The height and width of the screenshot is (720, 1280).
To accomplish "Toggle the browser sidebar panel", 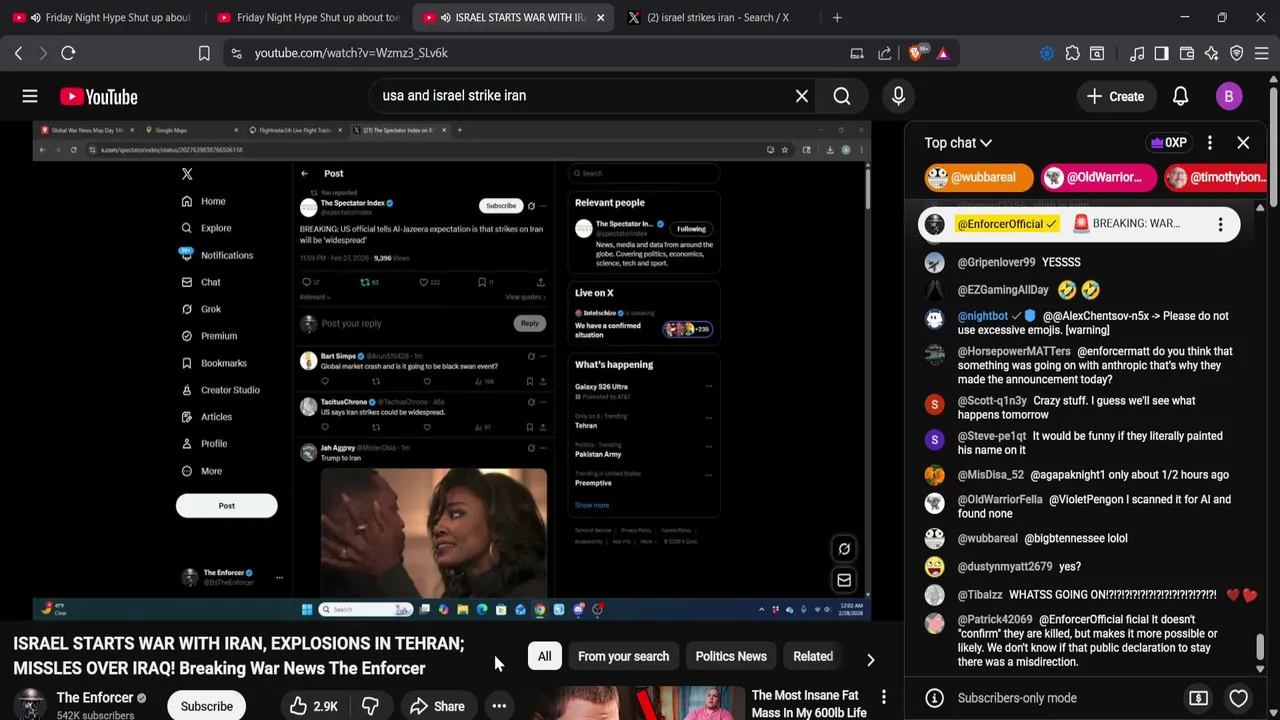I will click(x=1161, y=53).
